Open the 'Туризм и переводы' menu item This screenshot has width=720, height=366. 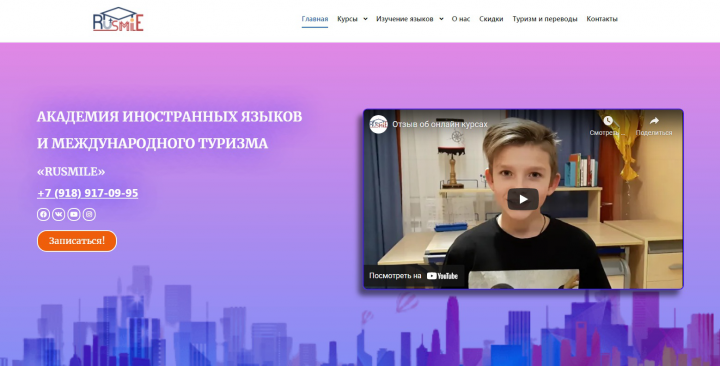[x=545, y=19]
